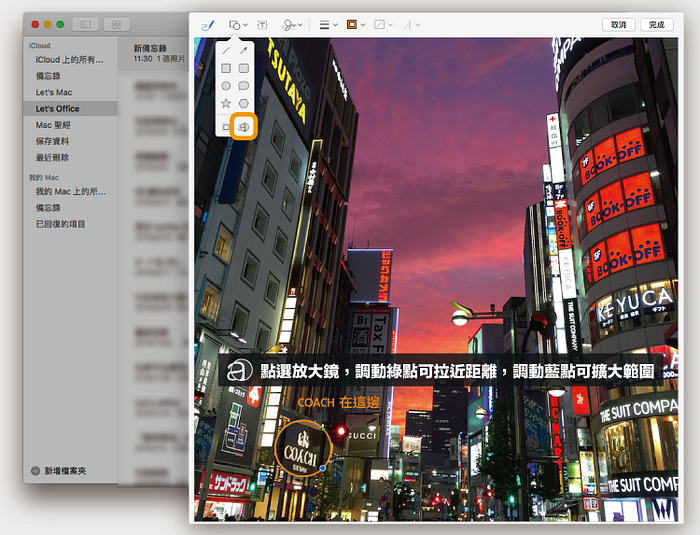This screenshot has width=700, height=535.
Task: Click the 完成 done button
Action: [656, 25]
